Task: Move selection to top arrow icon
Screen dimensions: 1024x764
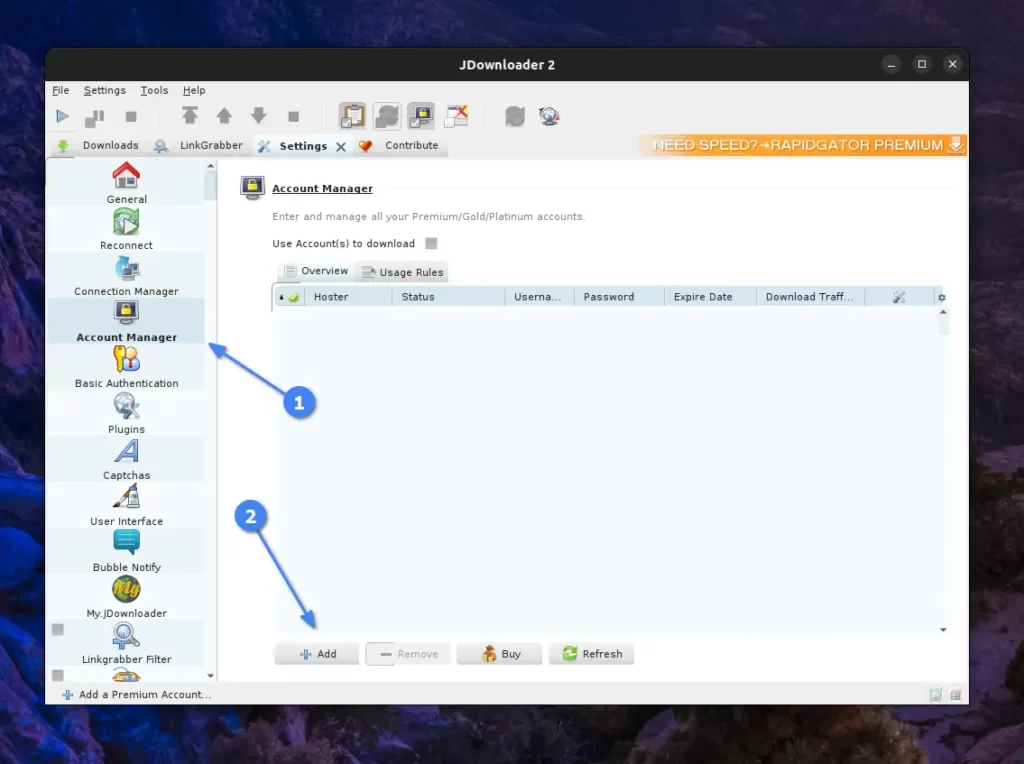Action: pyautogui.click(x=189, y=116)
